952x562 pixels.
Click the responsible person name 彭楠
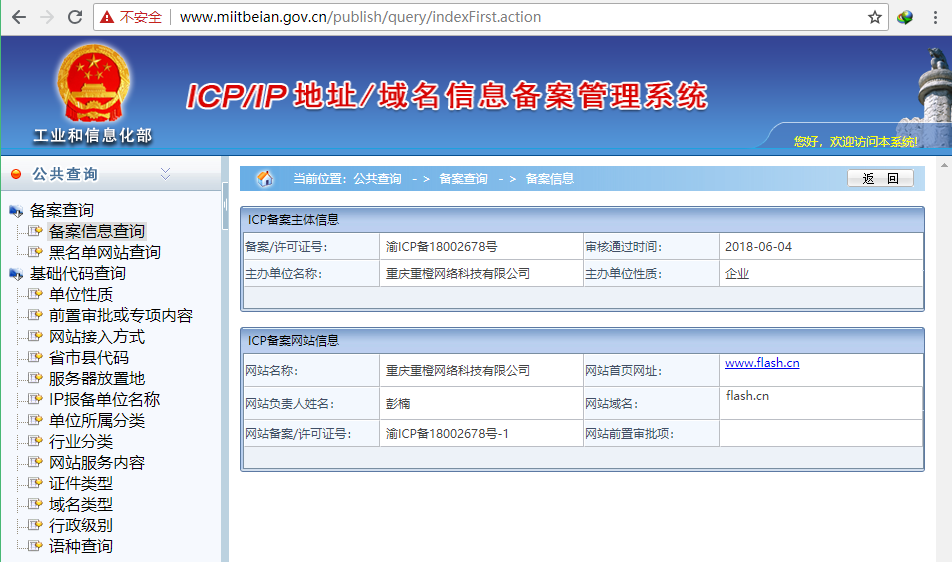(x=398, y=404)
